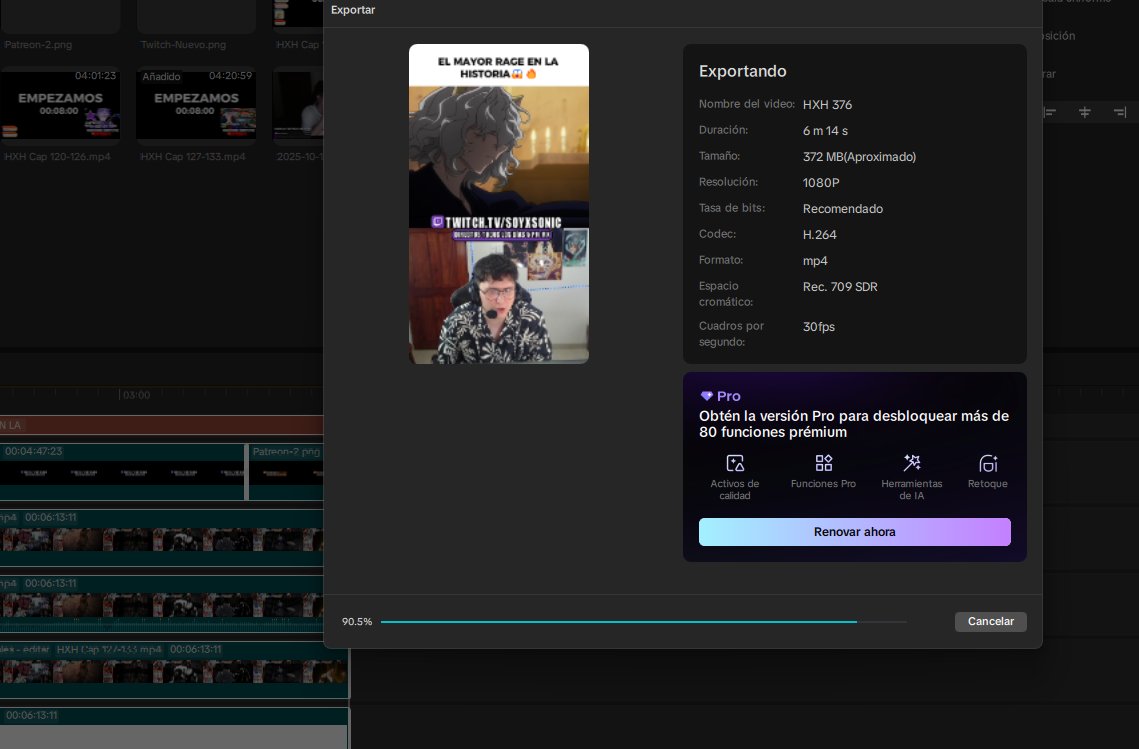Click the align center icon in right panel
Screen dimensions: 1139x749
1085,112
